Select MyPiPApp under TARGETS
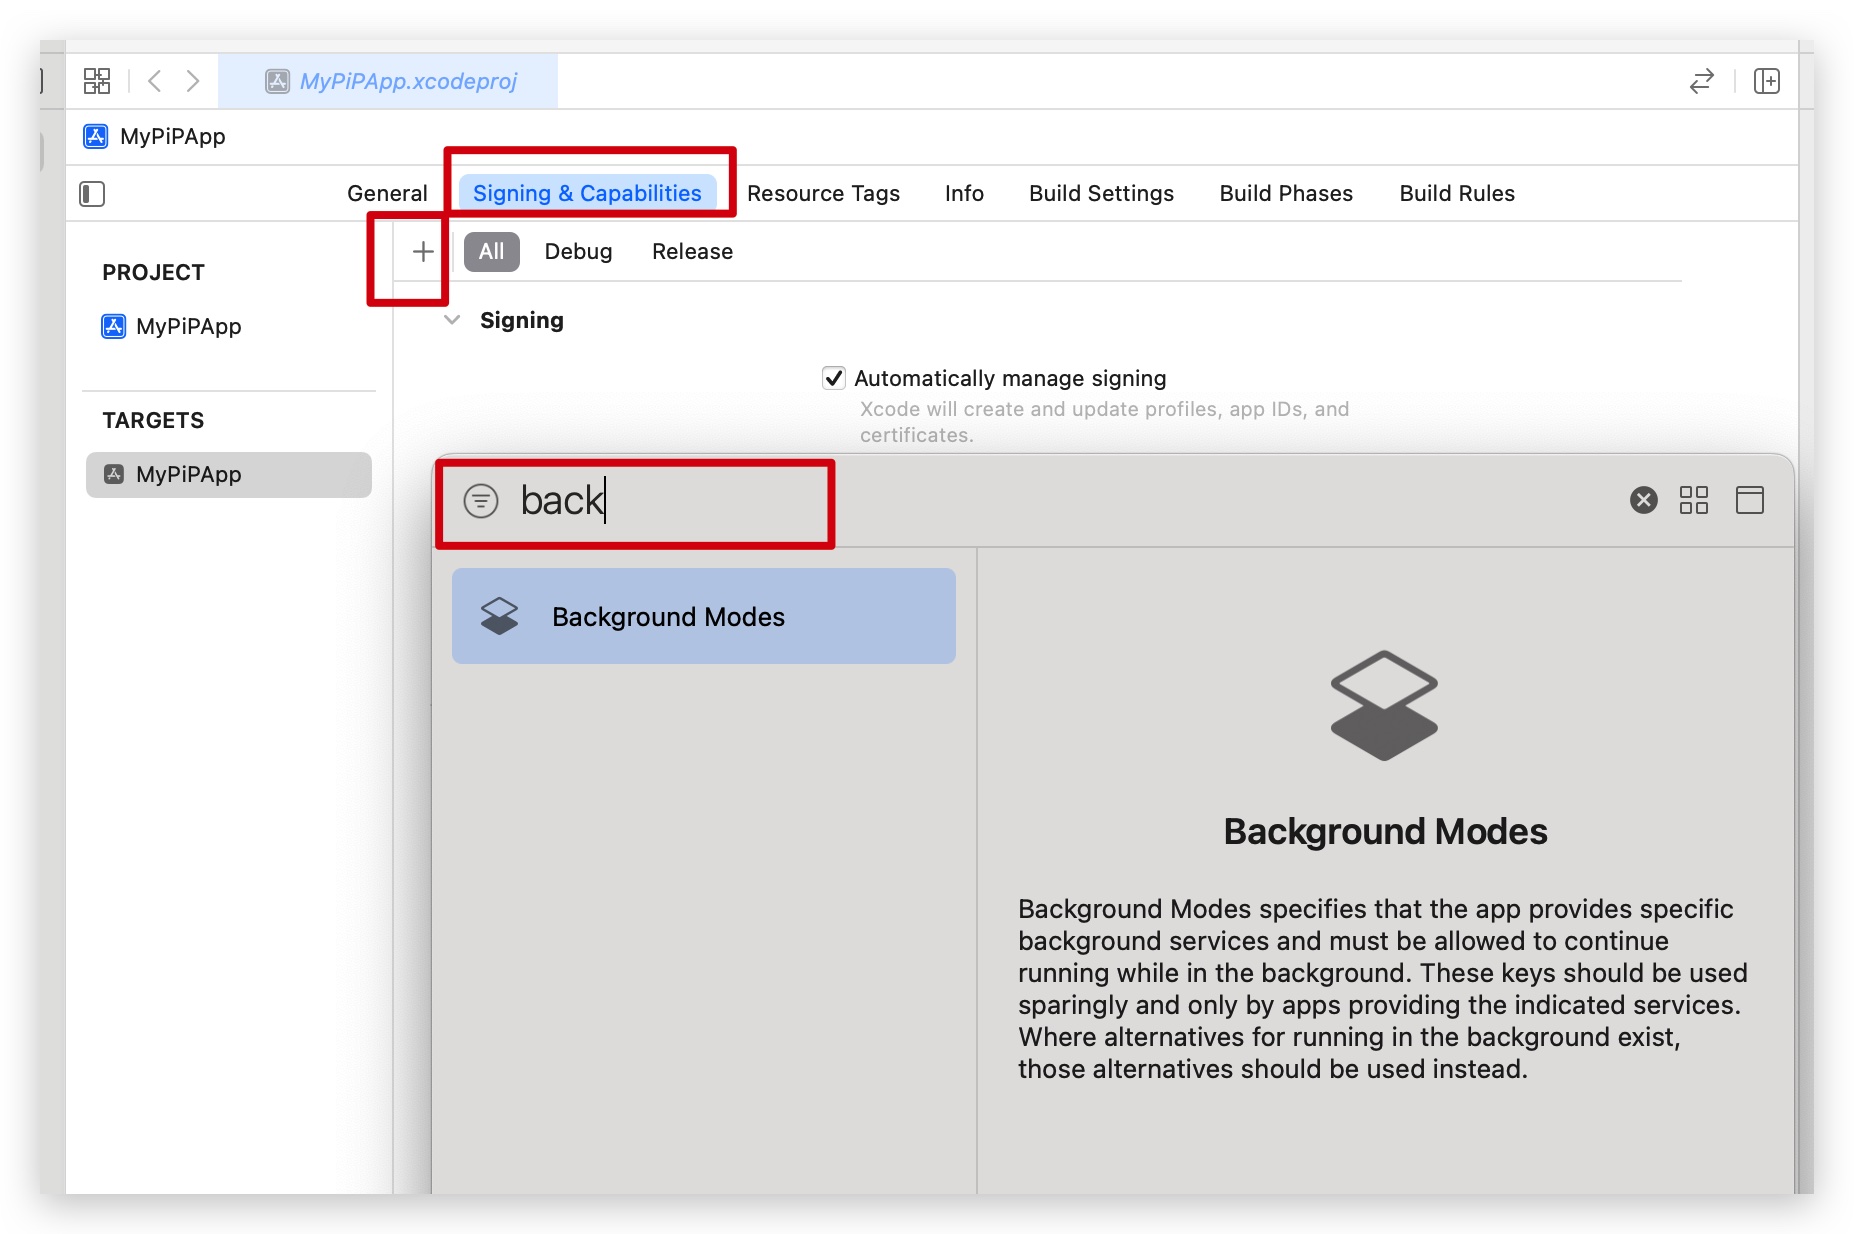 [x=229, y=475]
